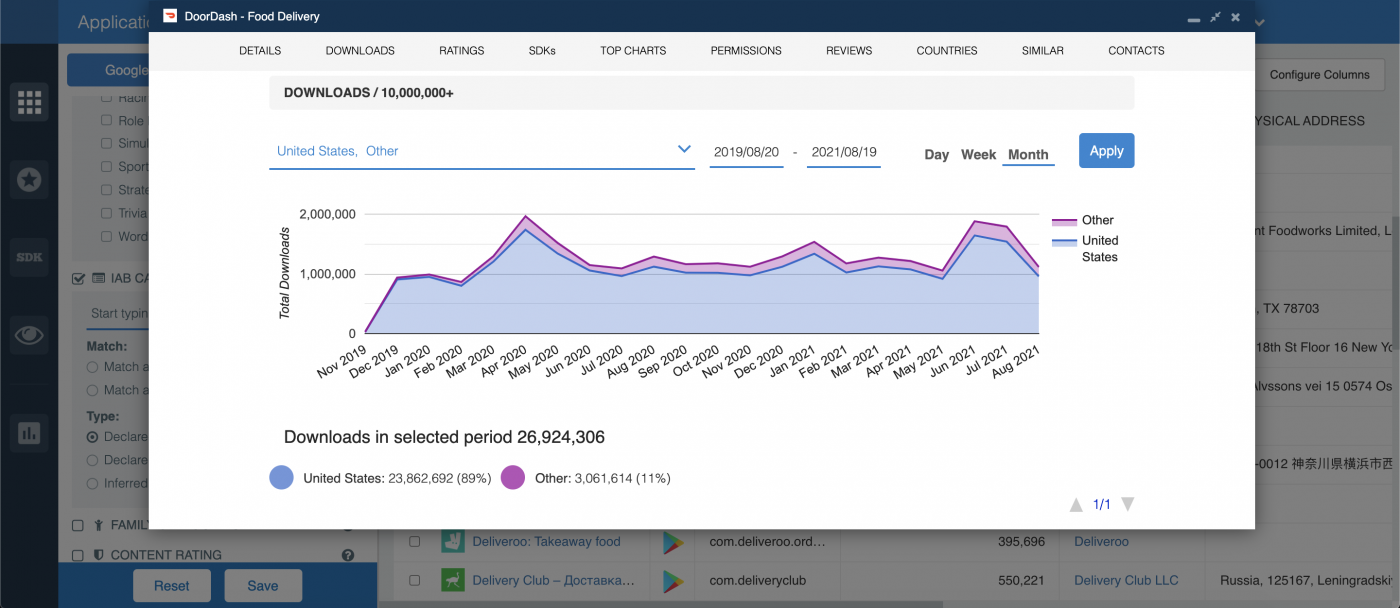
Task: Switch to the Downloads tab
Action: [360, 50]
